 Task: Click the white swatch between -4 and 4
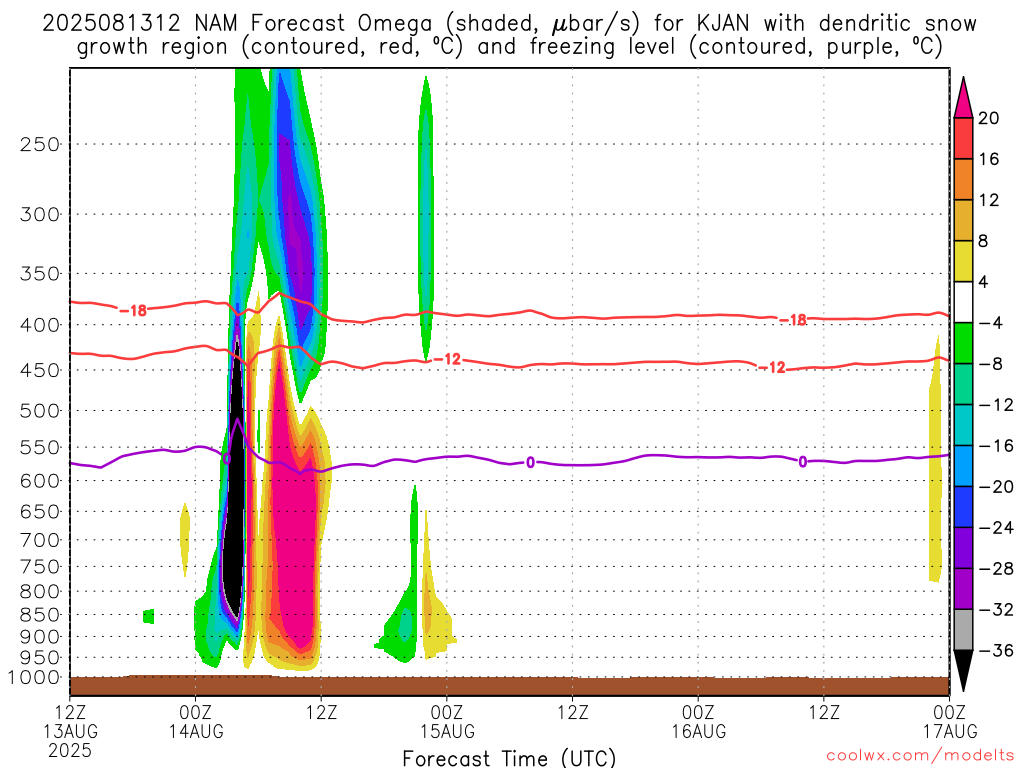click(x=963, y=302)
